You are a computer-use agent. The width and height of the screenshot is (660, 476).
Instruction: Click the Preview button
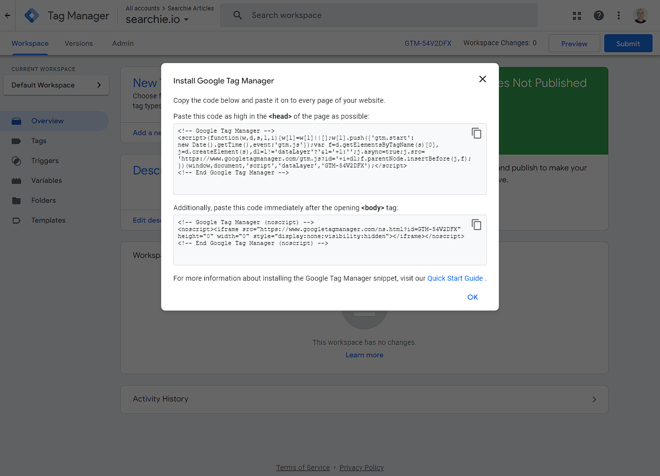574,43
